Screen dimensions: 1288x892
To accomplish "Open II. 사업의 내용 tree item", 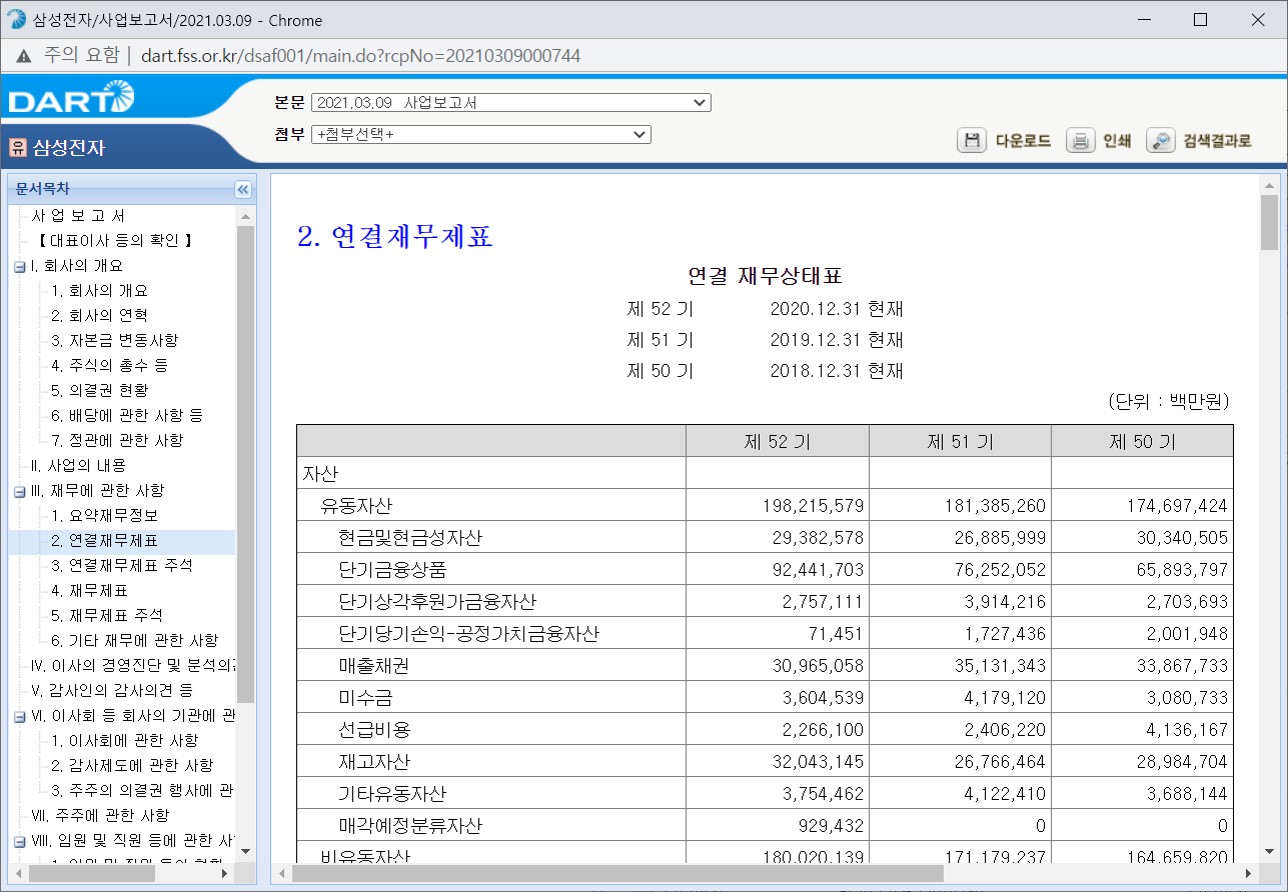I will pyautogui.click(x=78, y=466).
